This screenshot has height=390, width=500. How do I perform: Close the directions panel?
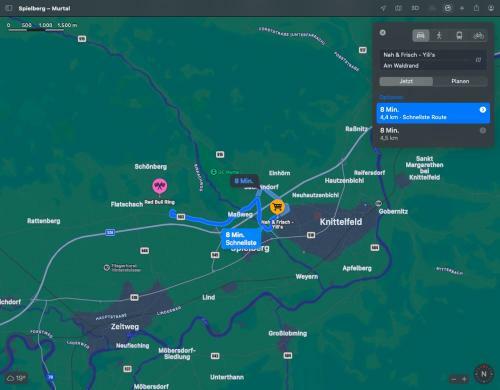click(383, 32)
